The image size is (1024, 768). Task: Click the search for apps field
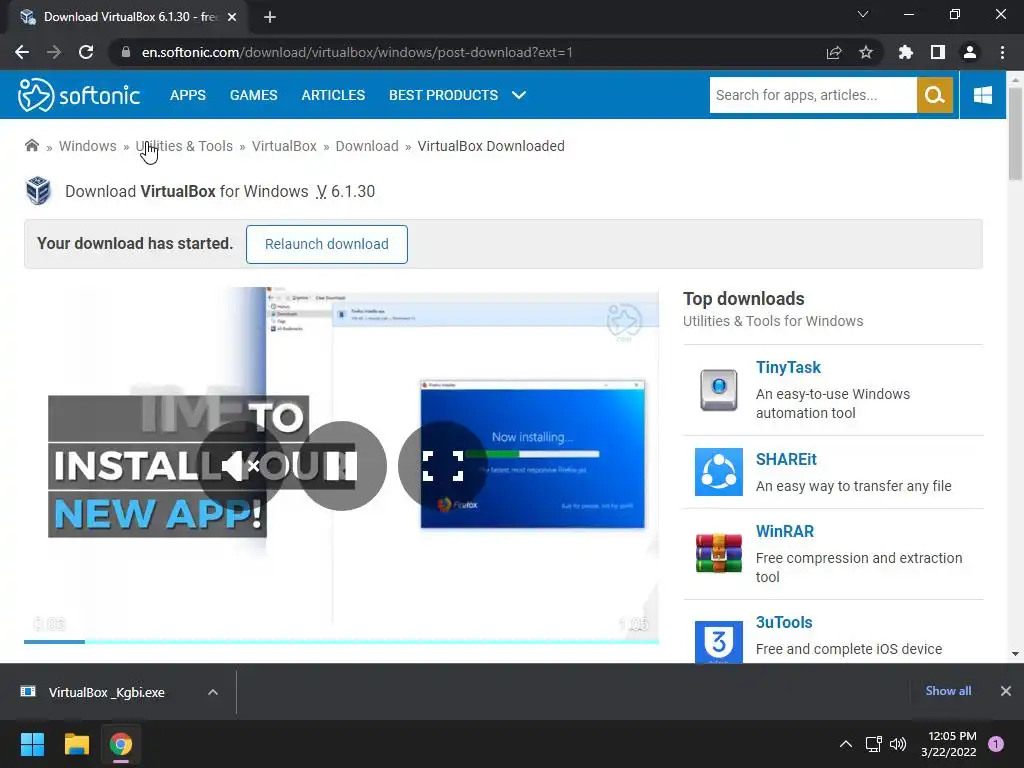pyautogui.click(x=813, y=95)
